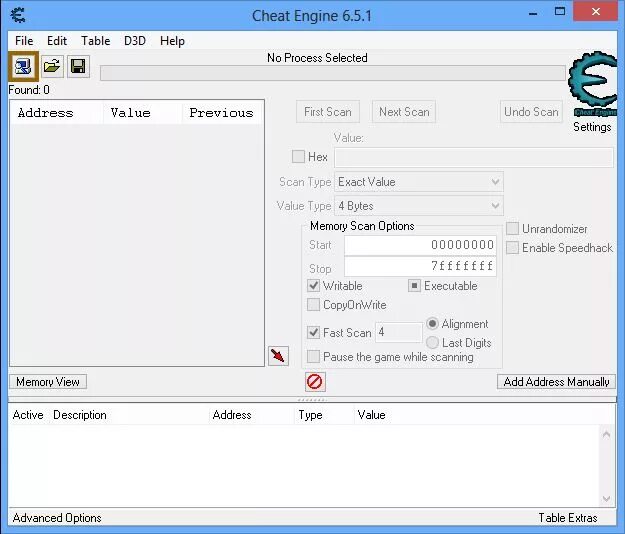Open Advanced Options
This screenshot has width=625, height=534.
click(x=57, y=518)
